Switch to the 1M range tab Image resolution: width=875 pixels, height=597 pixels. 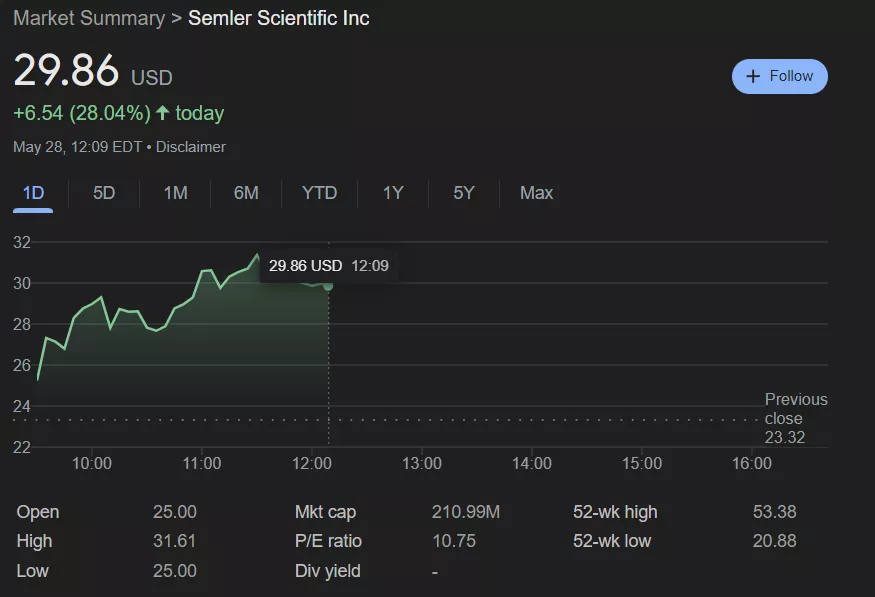(175, 193)
